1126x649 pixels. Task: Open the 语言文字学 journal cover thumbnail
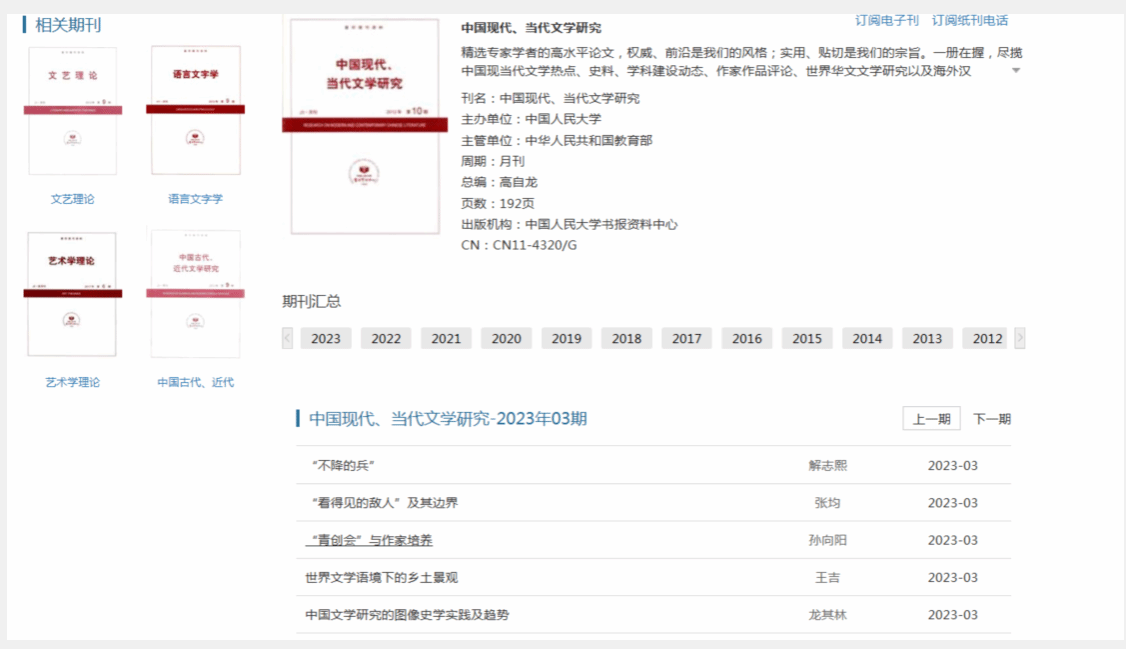tap(195, 111)
